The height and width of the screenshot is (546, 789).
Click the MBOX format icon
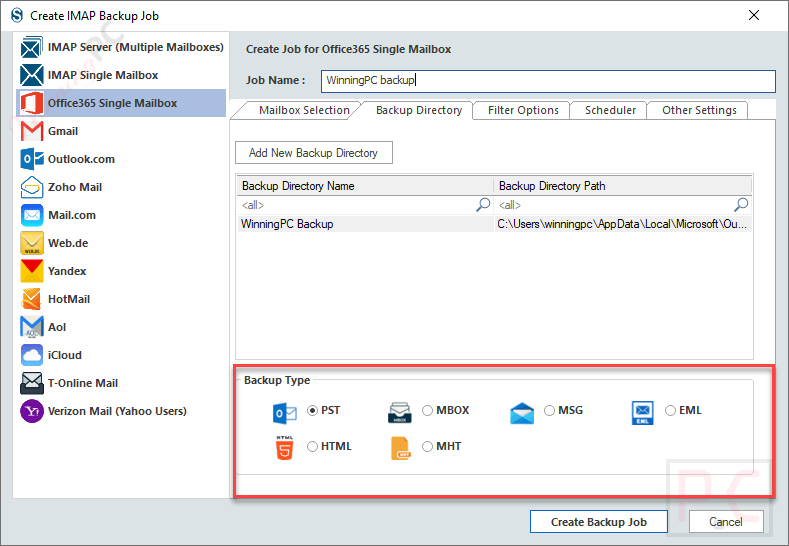point(400,413)
